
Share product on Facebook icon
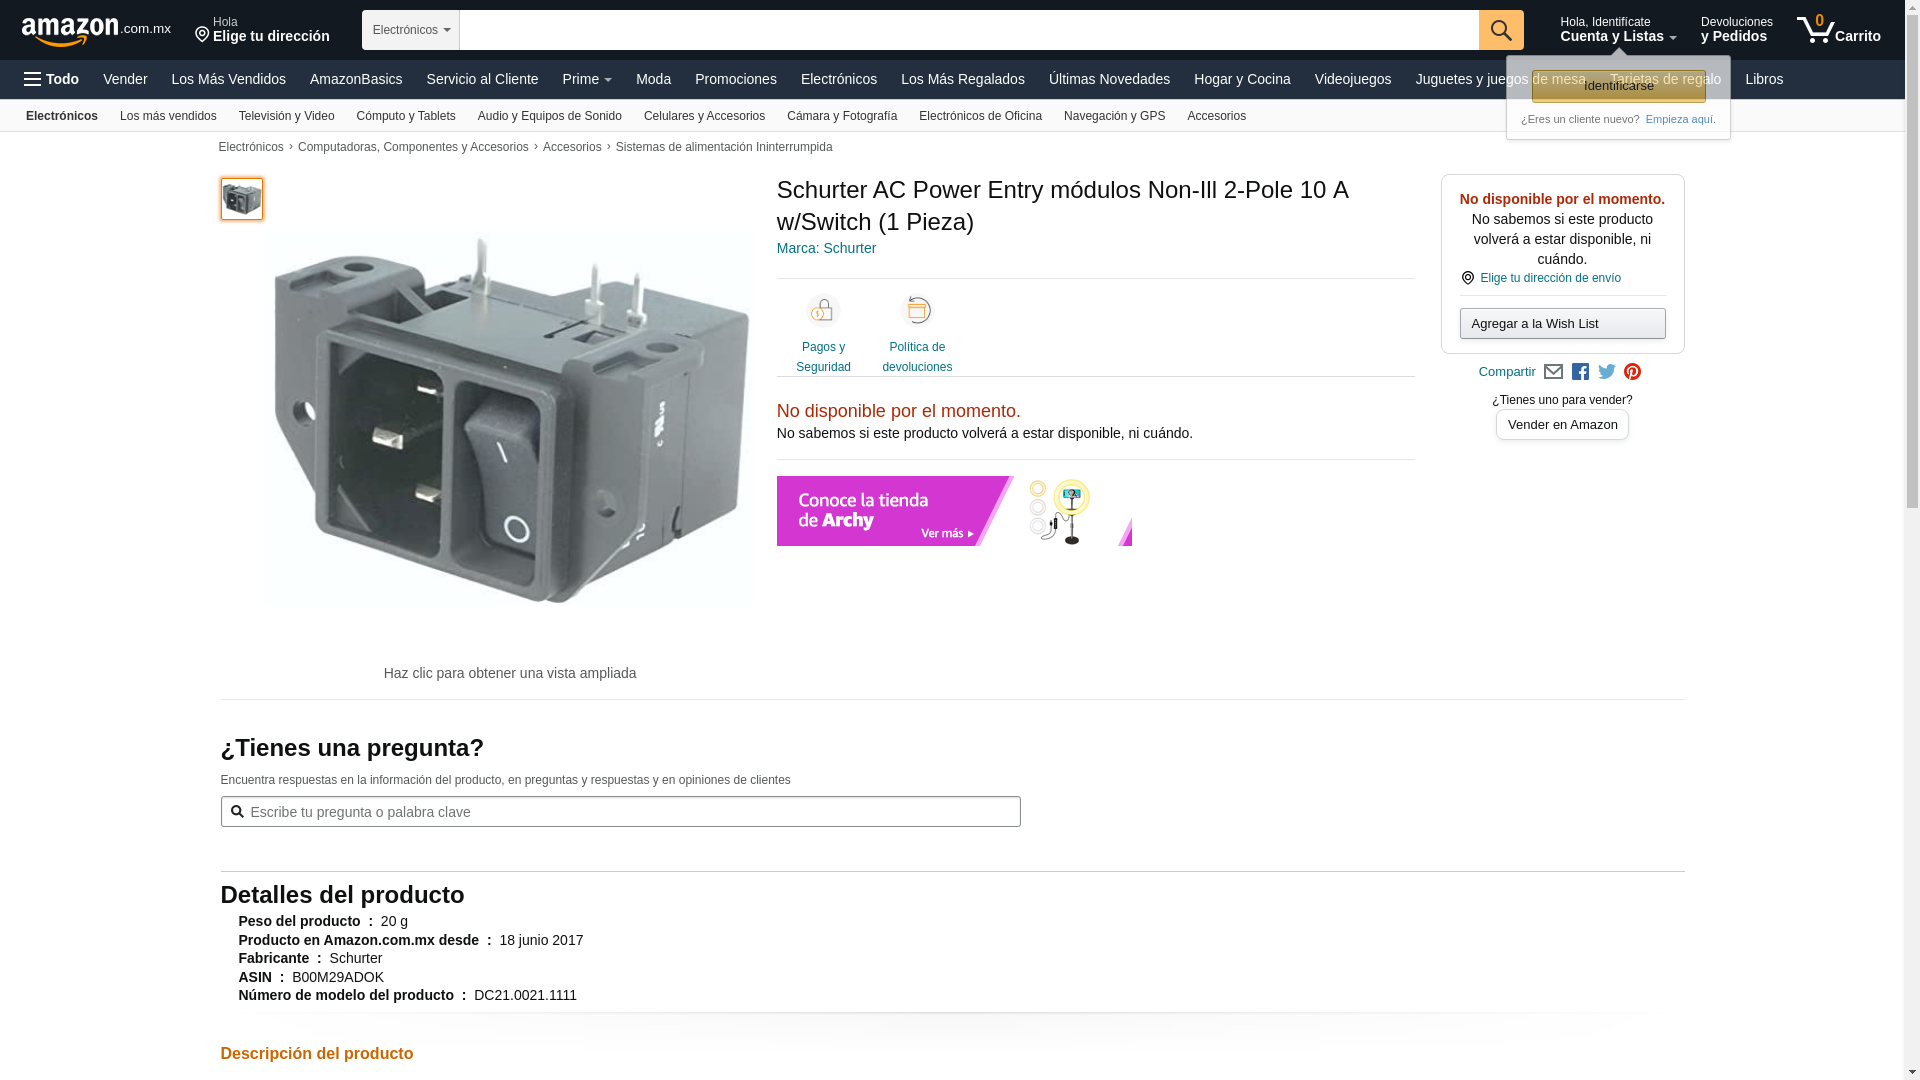[1580, 372]
